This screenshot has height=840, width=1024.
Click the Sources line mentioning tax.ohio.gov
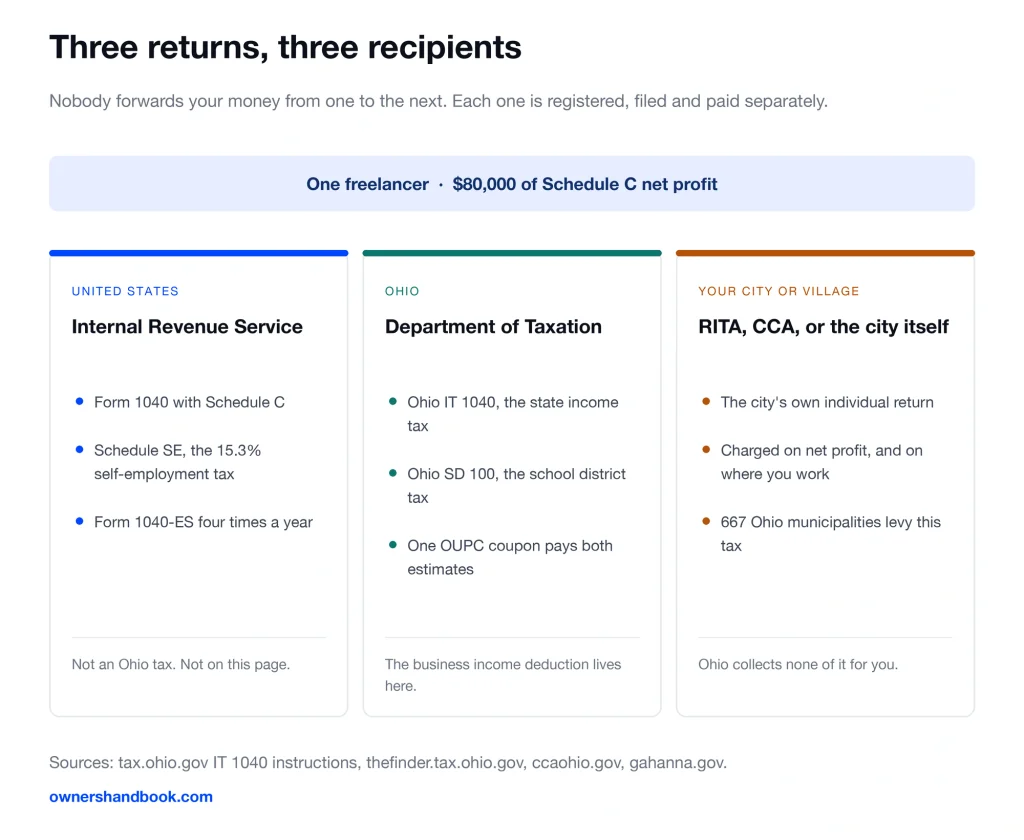pyautogui.click(x=388, y=762)
